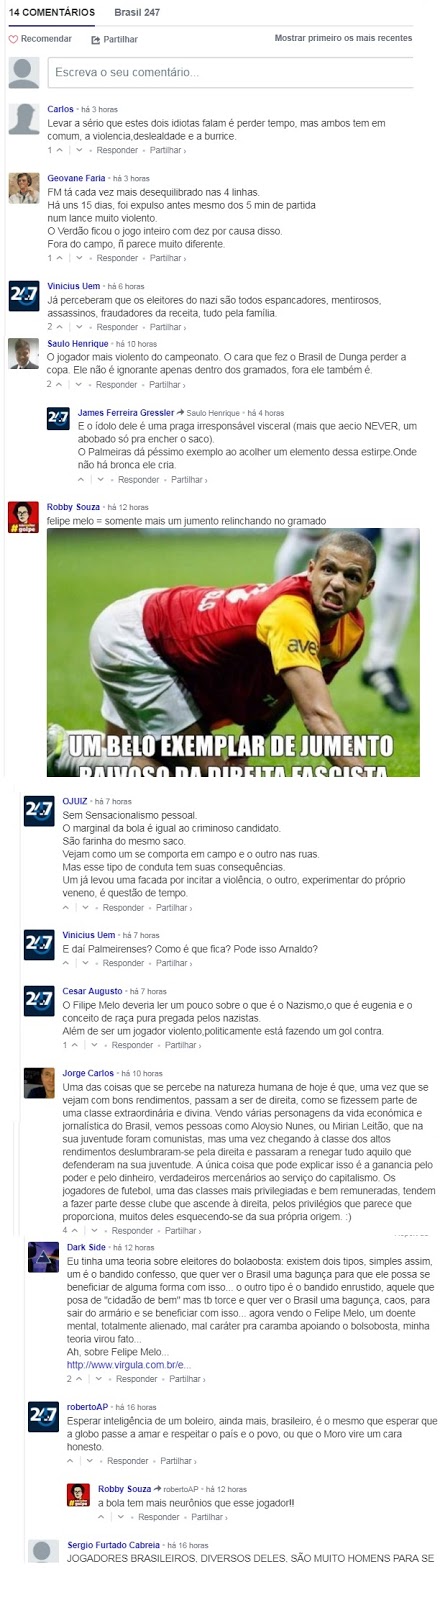
Task: Click username James Ferreira Gressler
Action: (126, 413)
